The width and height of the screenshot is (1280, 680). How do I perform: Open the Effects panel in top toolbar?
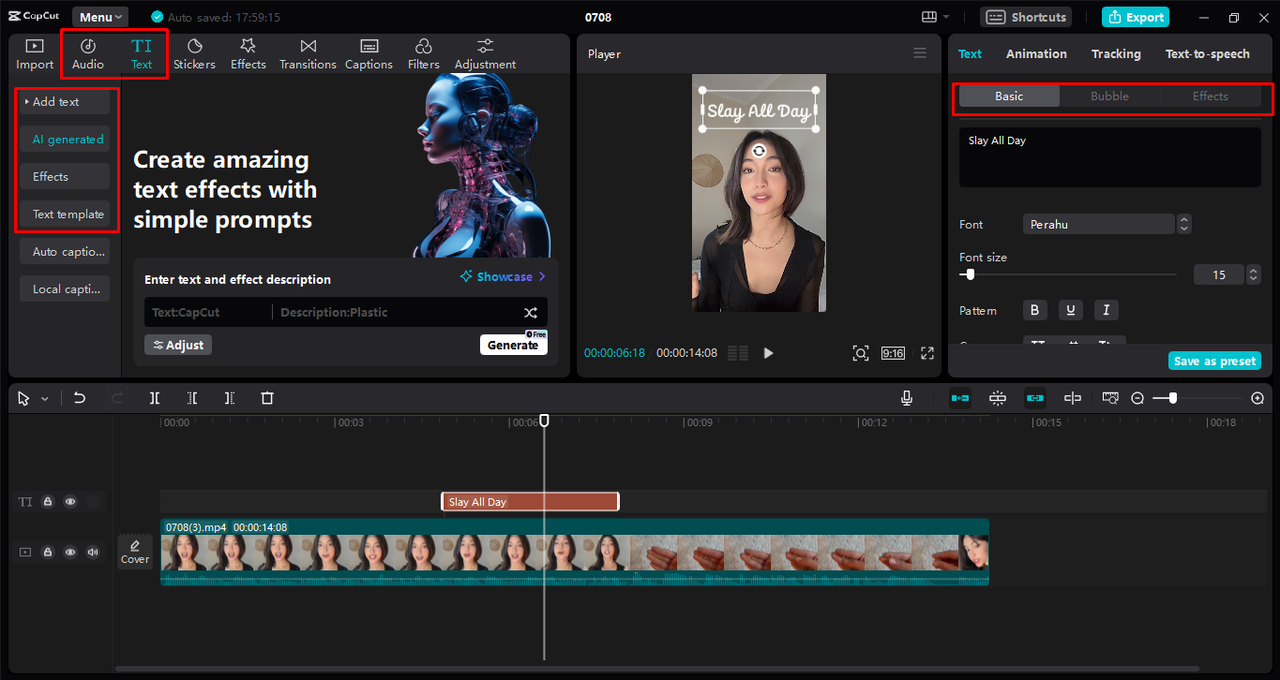(x=248, y=54)
